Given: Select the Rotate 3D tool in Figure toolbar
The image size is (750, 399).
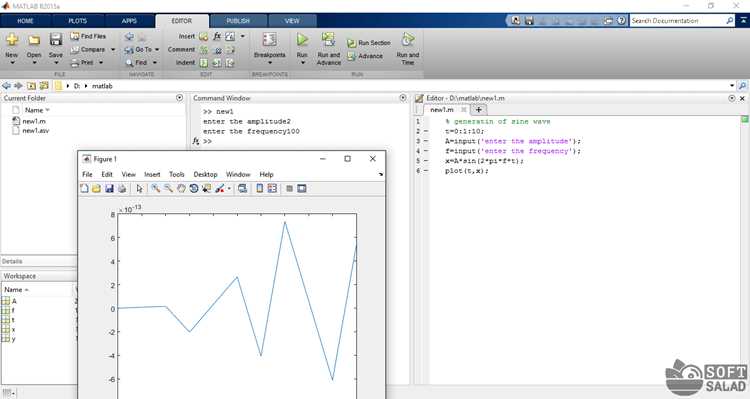Looking at the screenshot, I should 194,188.
